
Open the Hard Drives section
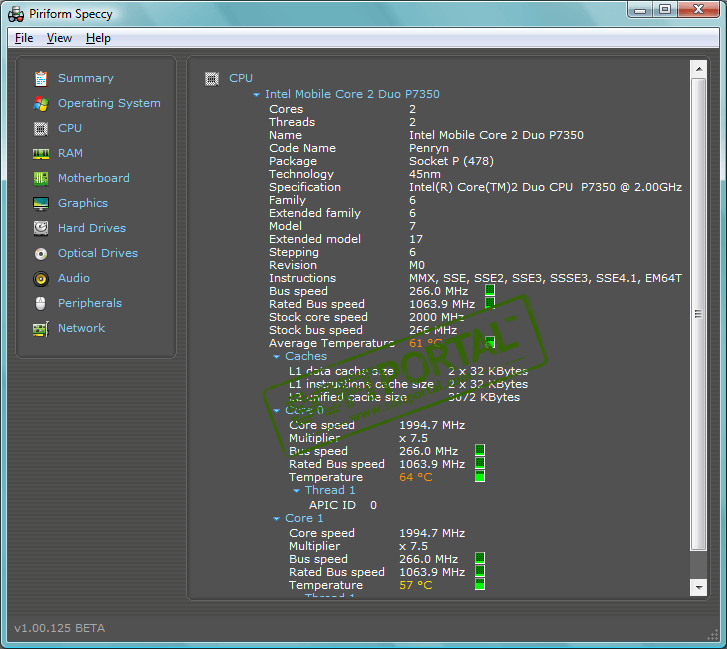tap(92, 228)
